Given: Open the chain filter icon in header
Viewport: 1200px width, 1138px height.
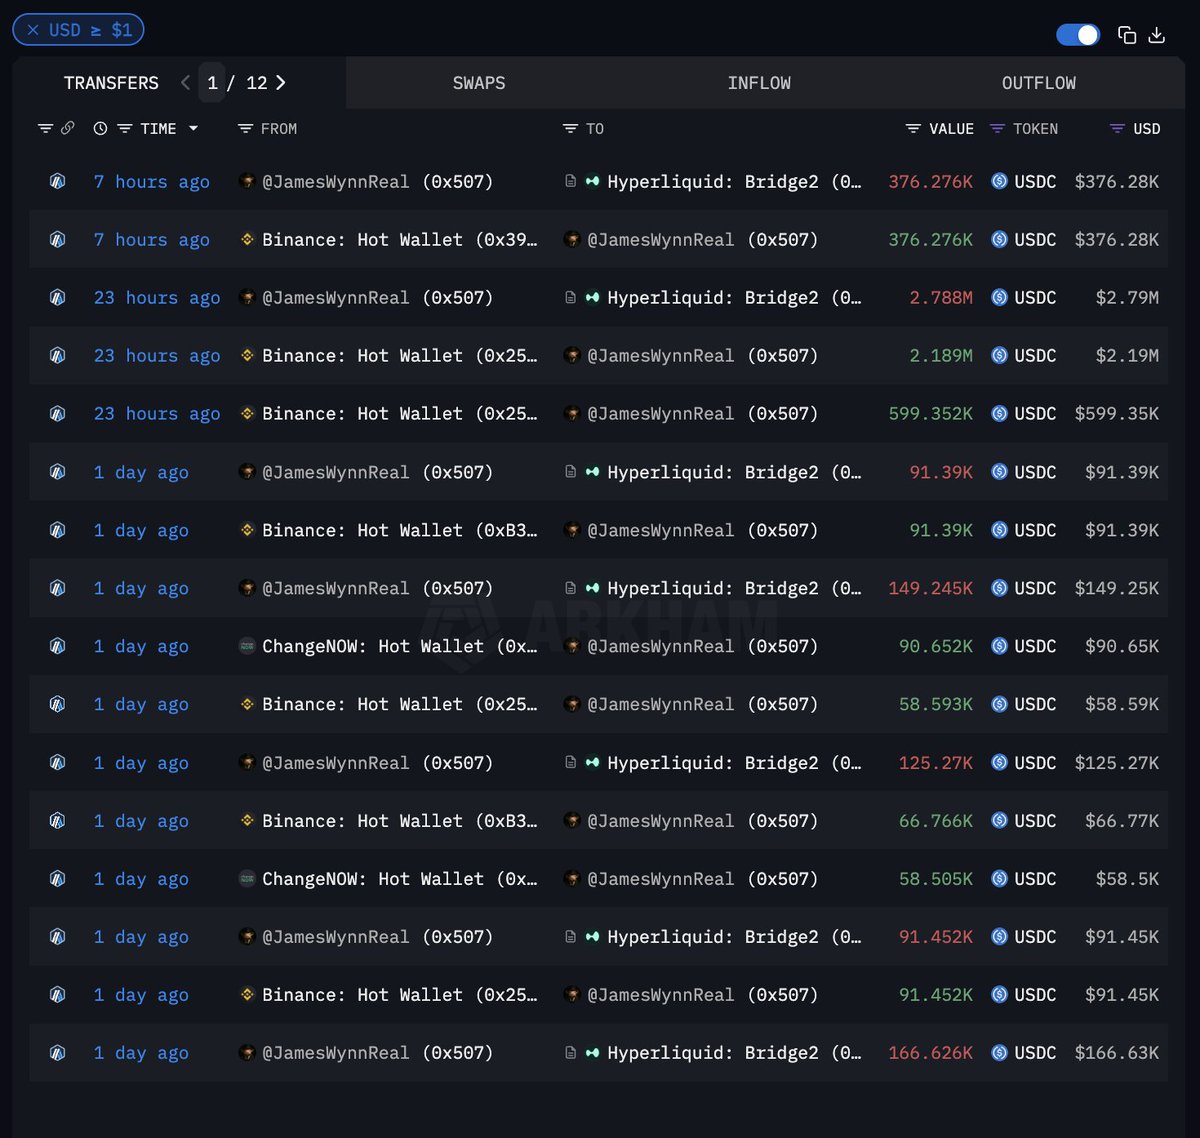Looking at the screenshot, I should (x=45, y=128).
